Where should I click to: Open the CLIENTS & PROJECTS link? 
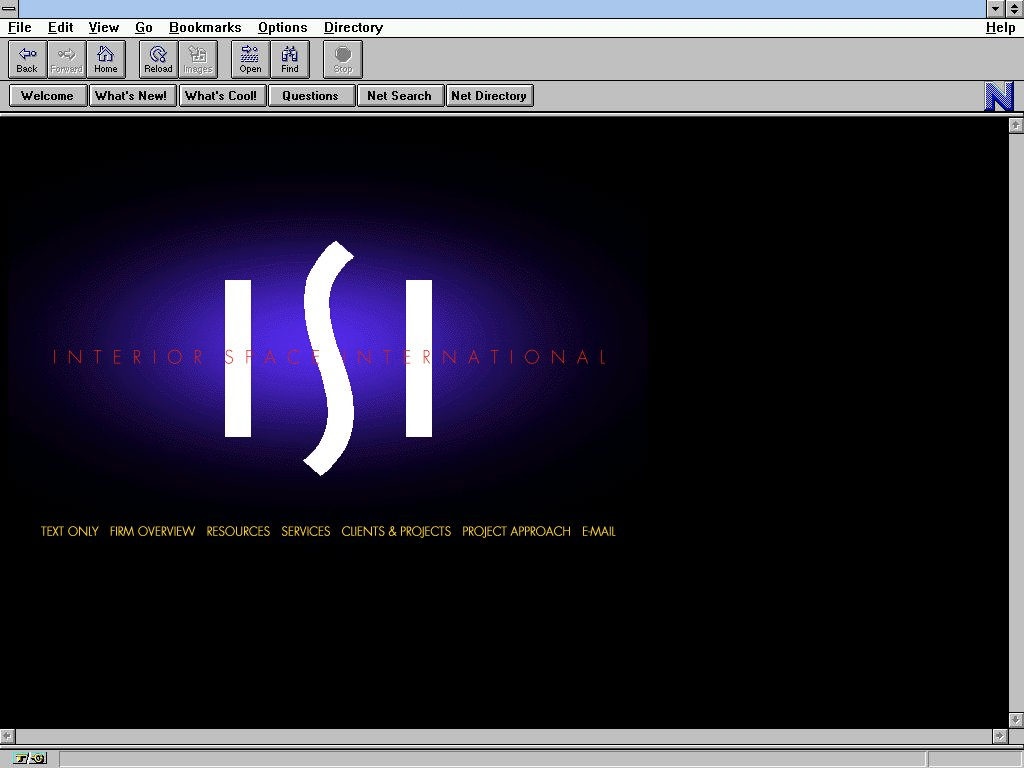click(396, 532)
